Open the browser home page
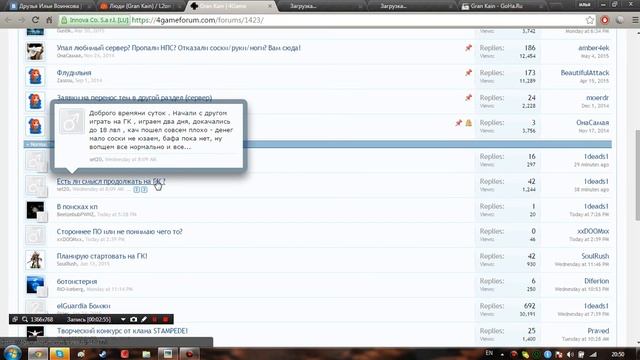The image size is (640, 360). click(49, 20)
